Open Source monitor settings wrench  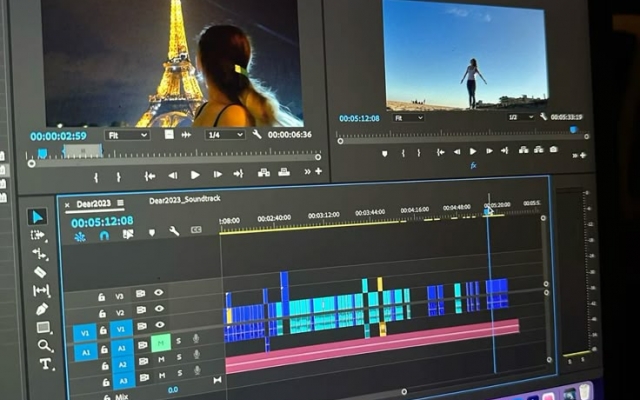coord(257,134)
